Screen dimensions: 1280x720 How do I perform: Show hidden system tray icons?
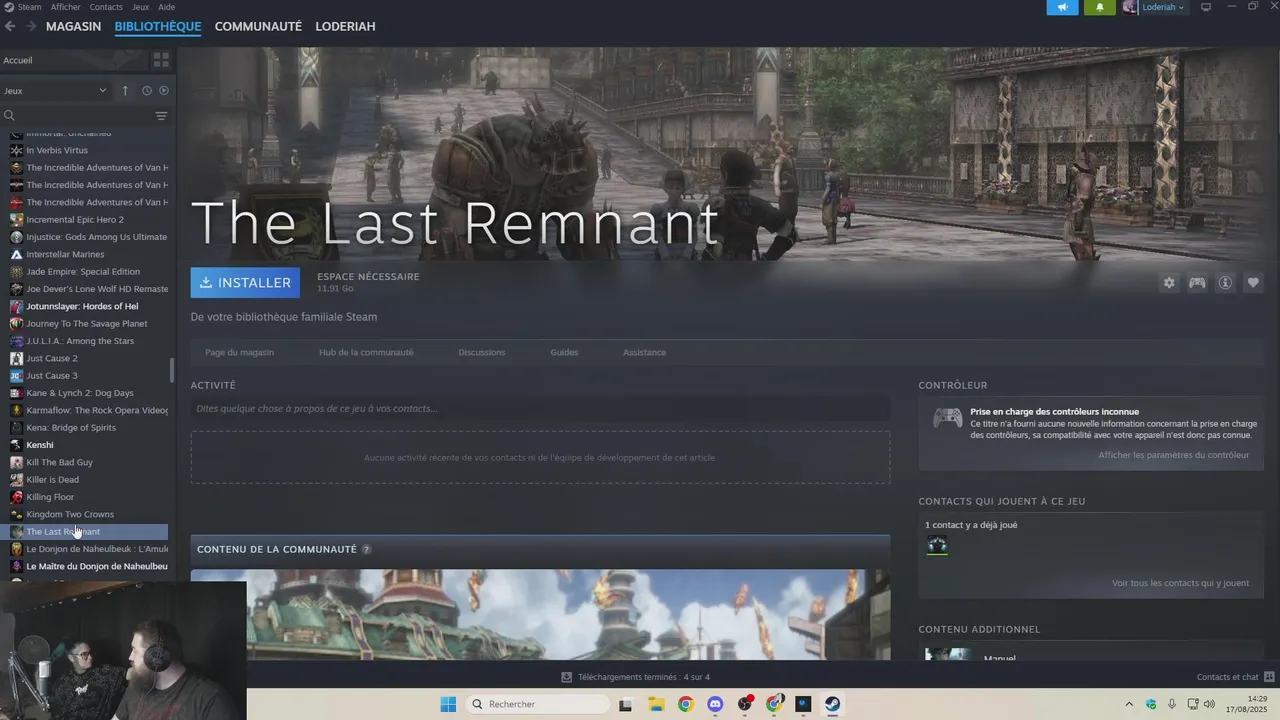coord(1129,704)
